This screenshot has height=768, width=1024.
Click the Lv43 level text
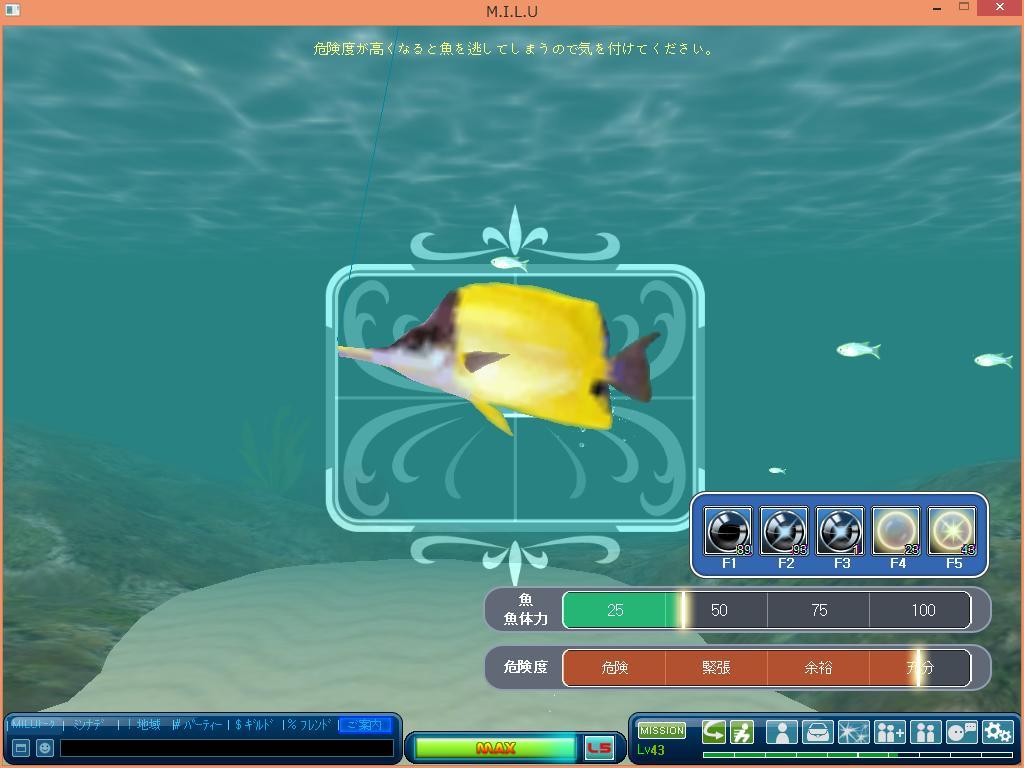click(650, 750)
